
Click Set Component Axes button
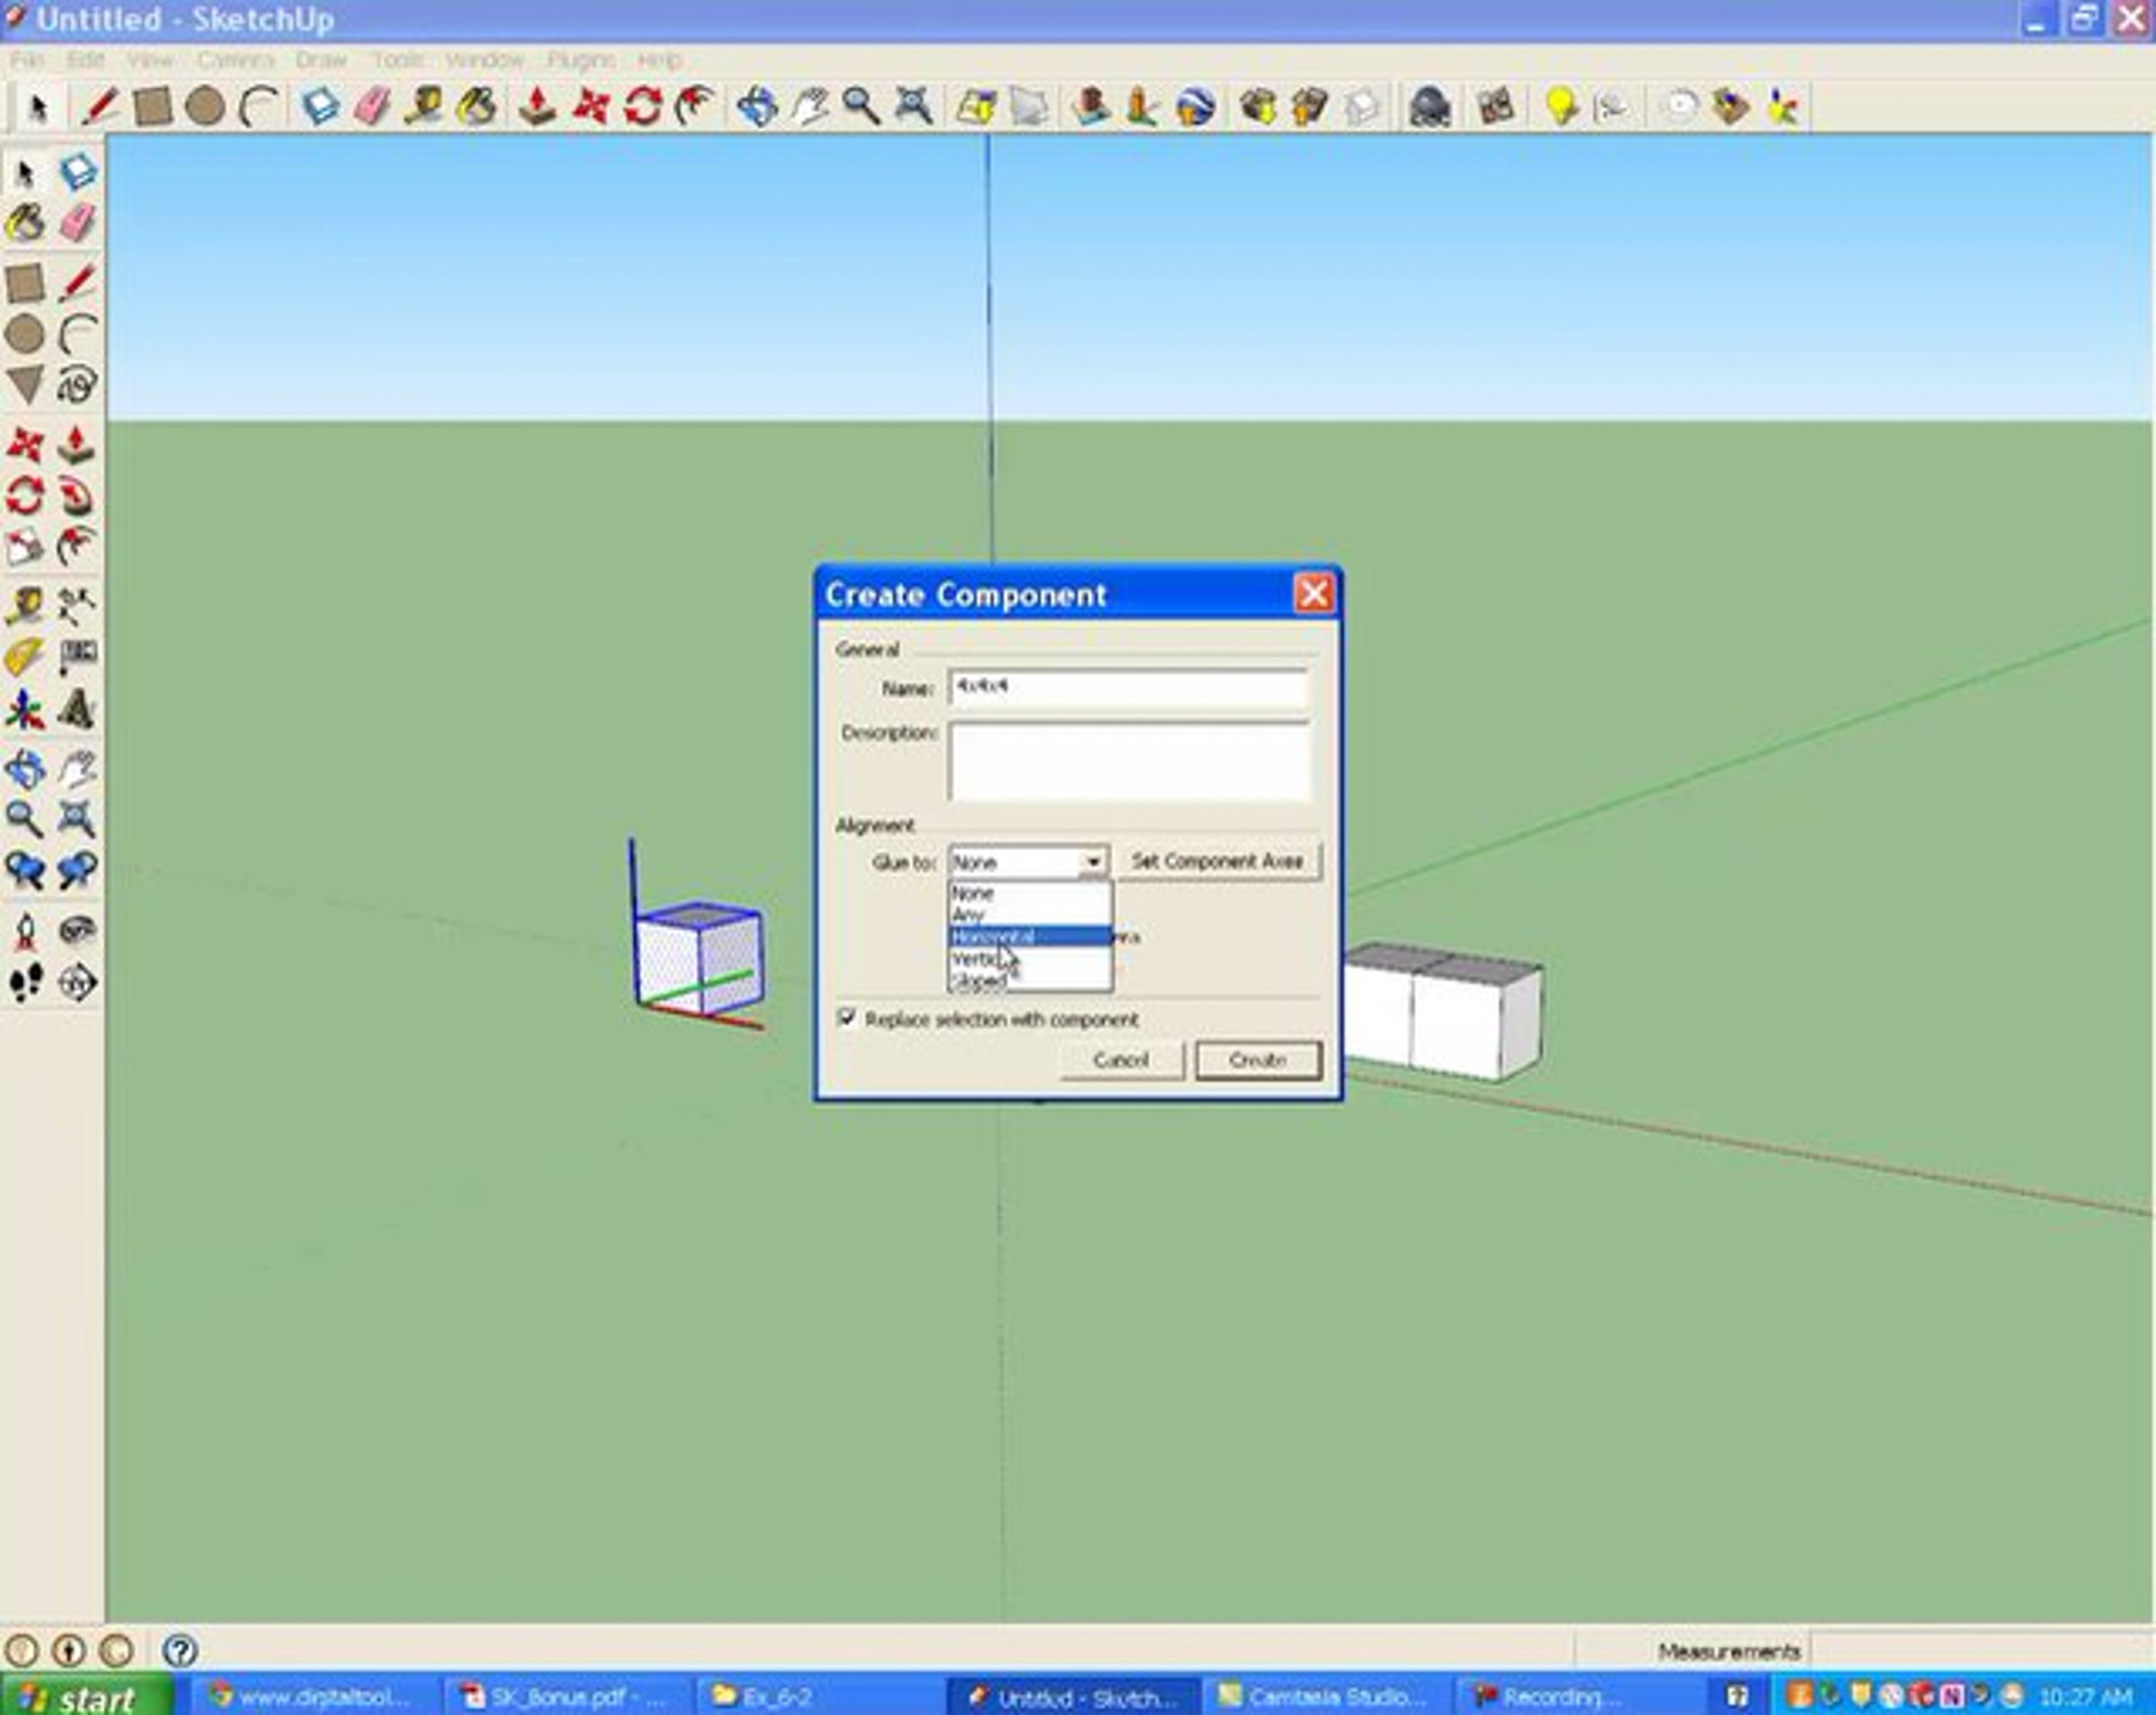[x=1217, y=861]
